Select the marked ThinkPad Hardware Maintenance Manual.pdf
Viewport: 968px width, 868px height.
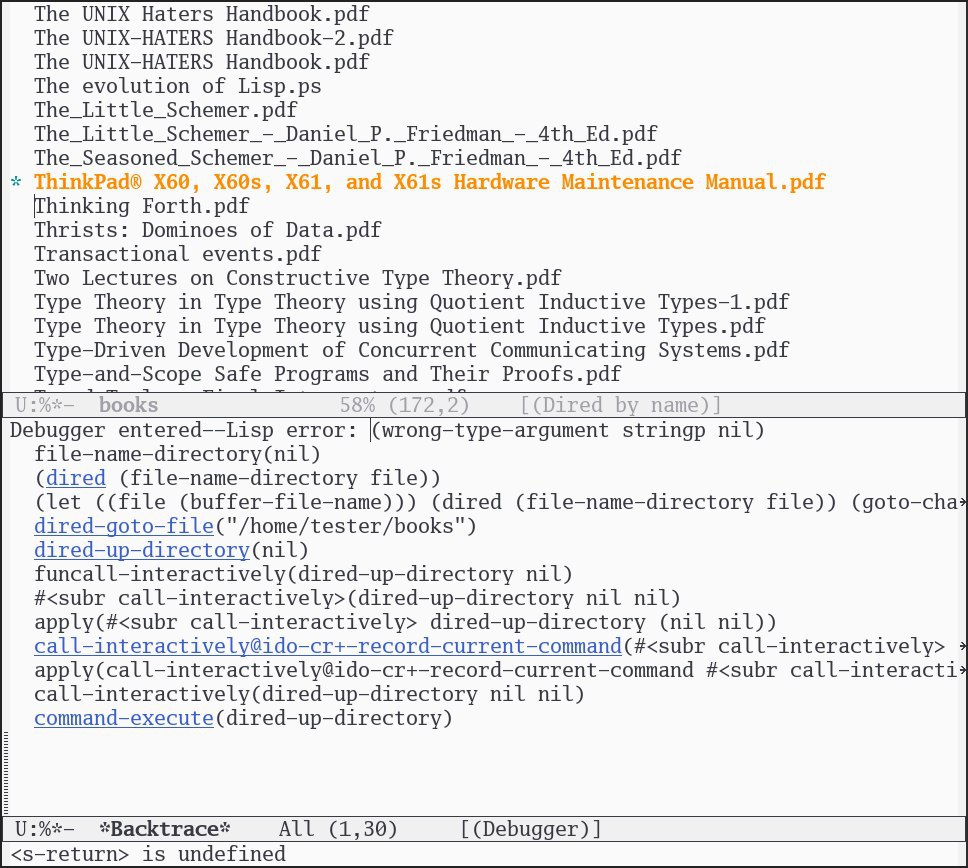(430, 182)
